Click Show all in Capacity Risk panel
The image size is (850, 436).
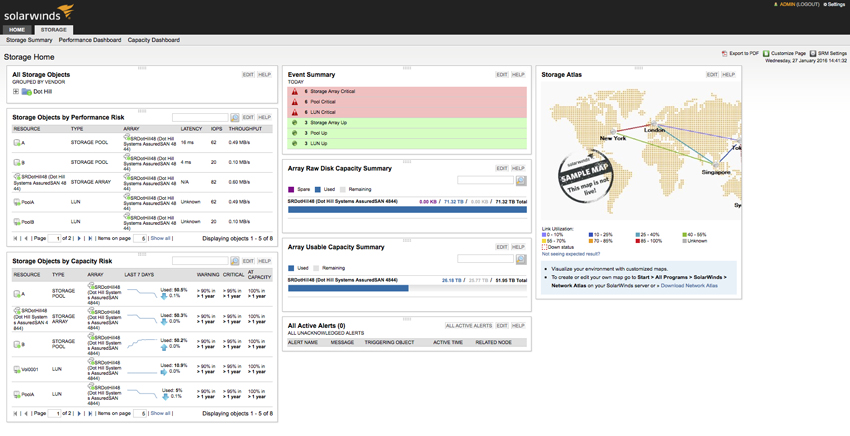160,413
